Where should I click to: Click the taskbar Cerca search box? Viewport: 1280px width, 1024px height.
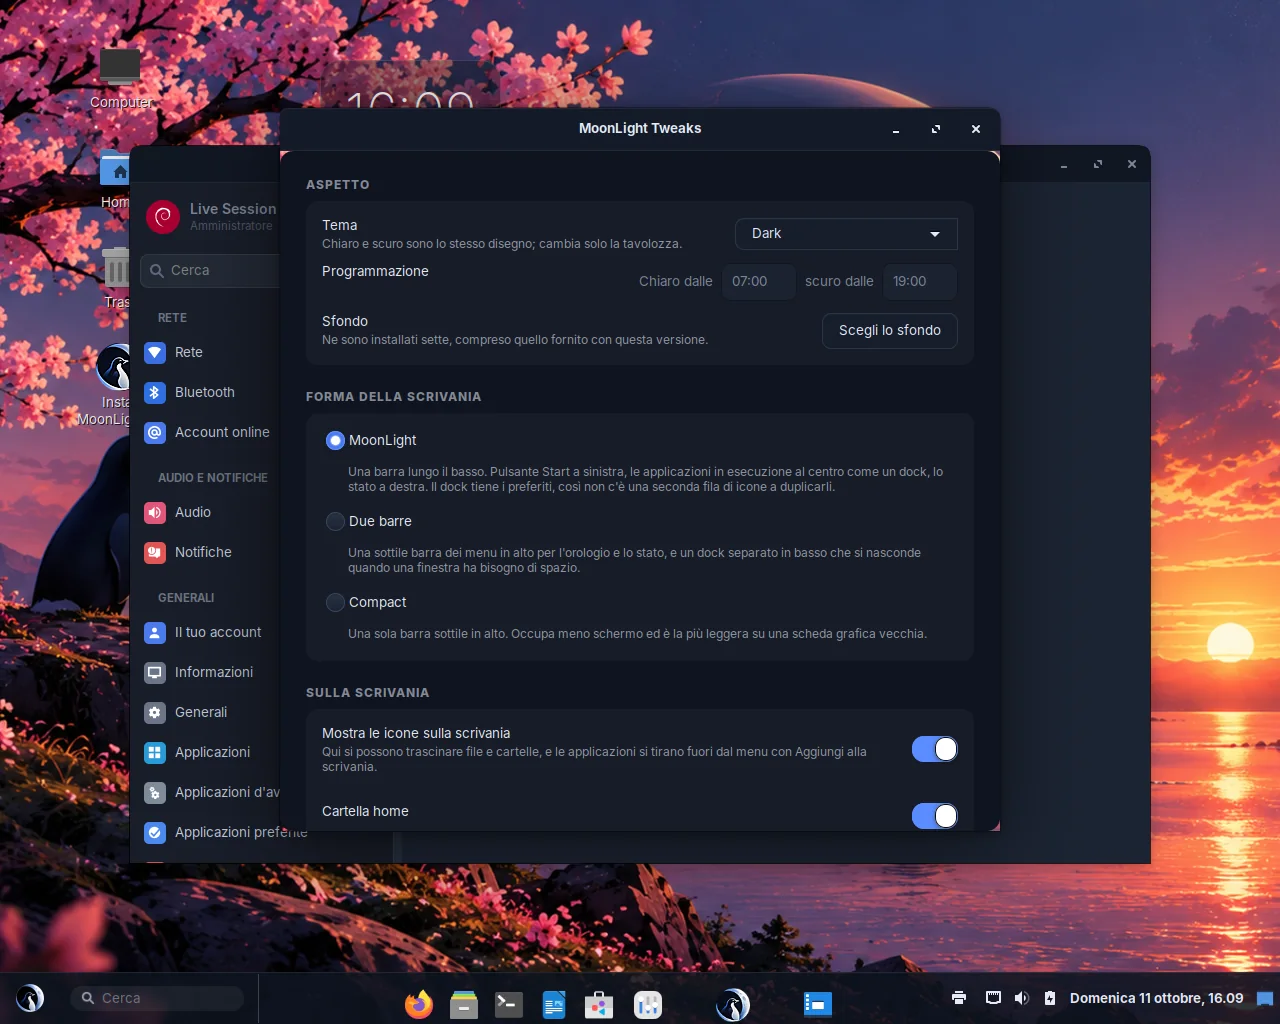click(x=158, y=998)
